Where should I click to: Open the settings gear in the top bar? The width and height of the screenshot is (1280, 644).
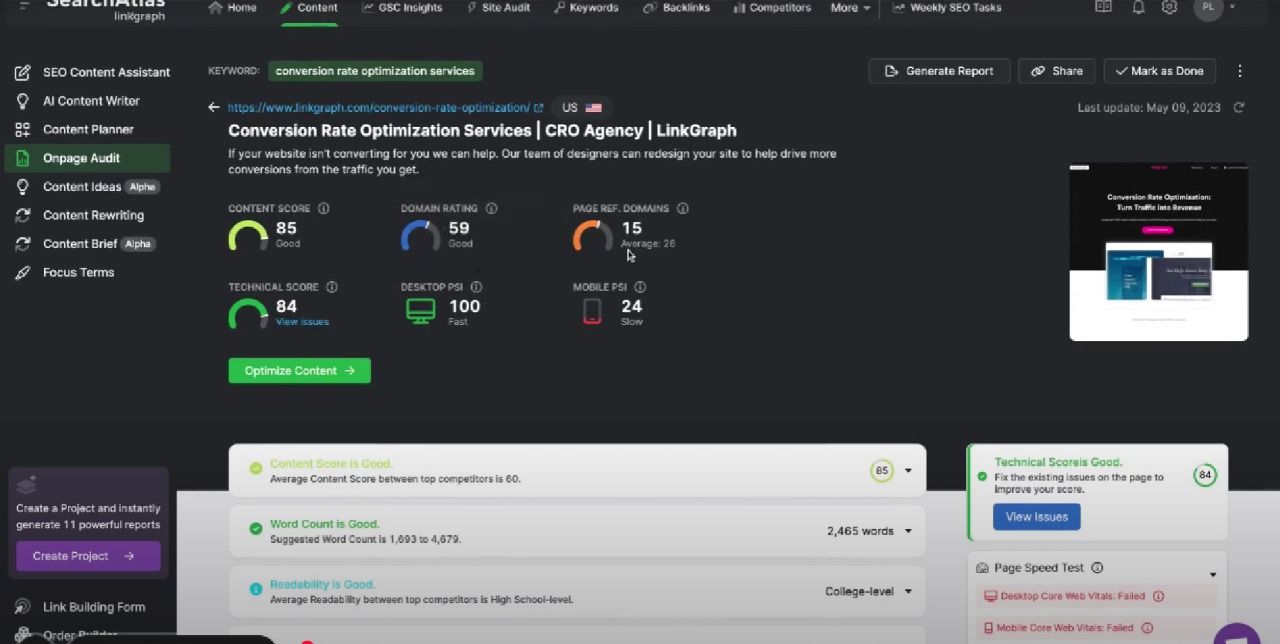point(1169,7)
